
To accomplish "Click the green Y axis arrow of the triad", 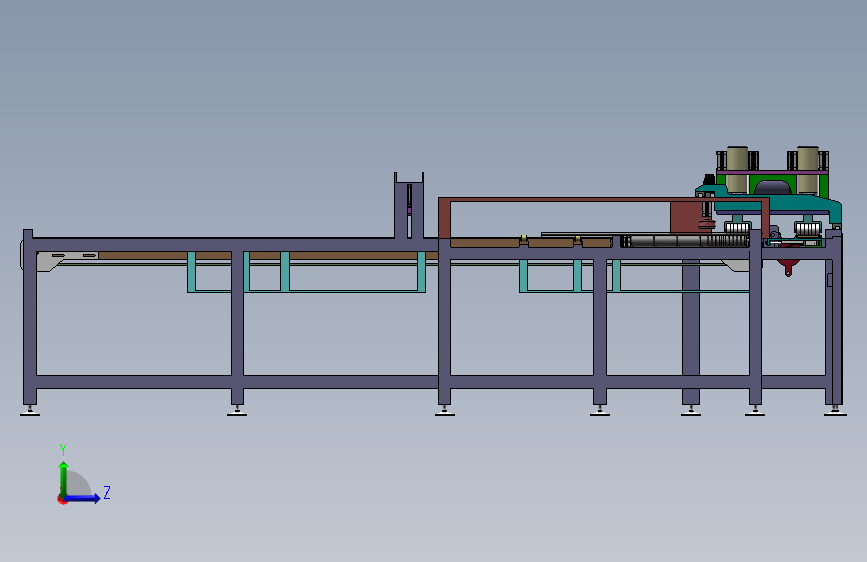I will (x=64, y=479).
